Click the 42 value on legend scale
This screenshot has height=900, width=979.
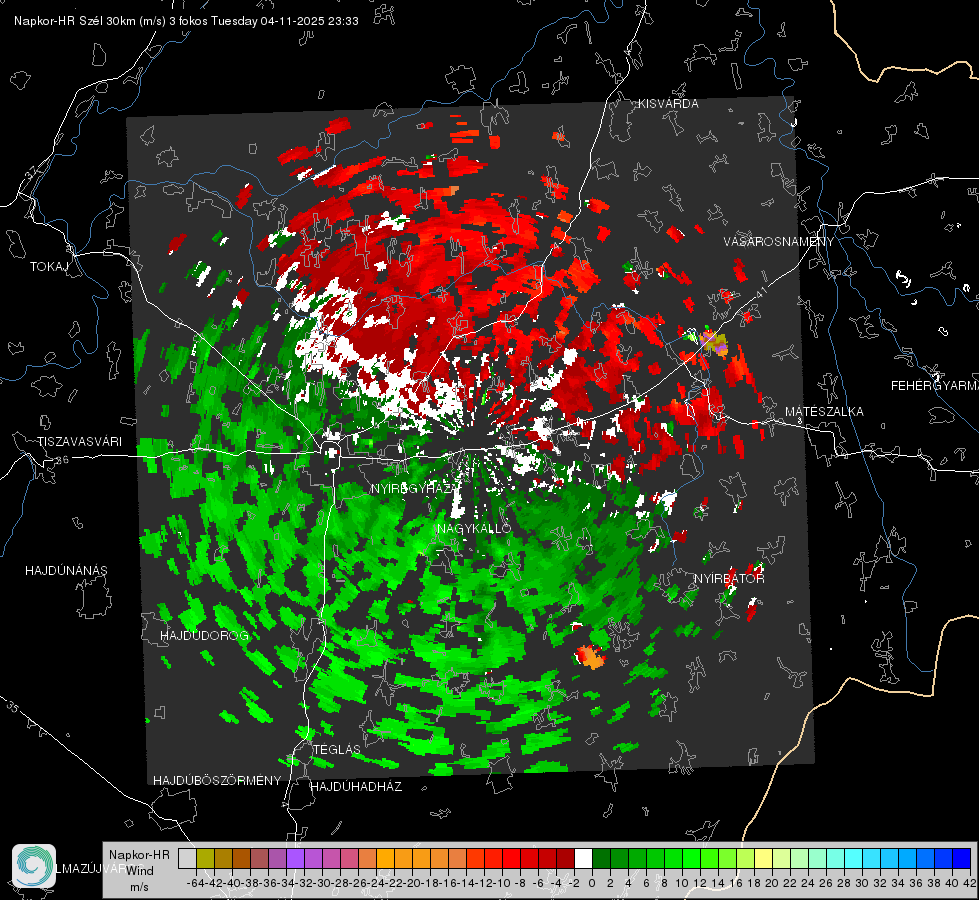coord(970,883)
